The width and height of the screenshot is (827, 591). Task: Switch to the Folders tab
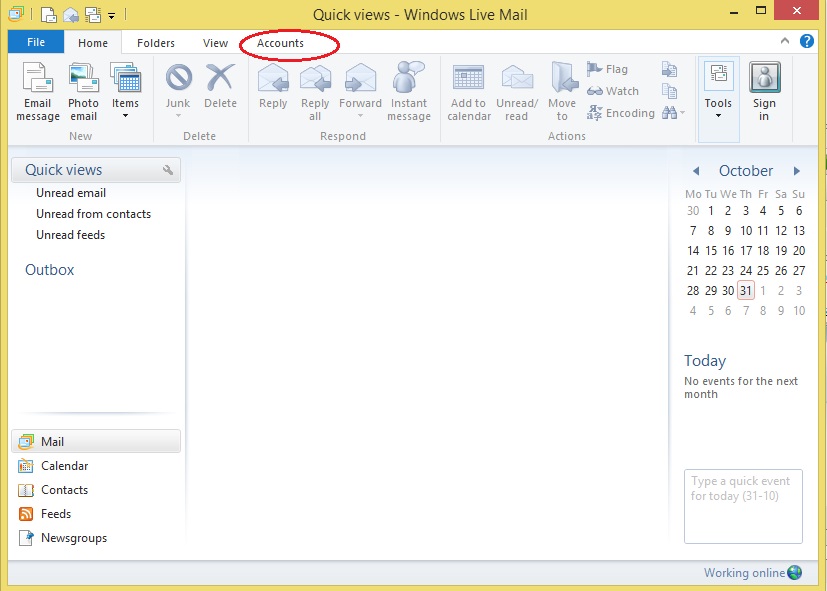click(156, 43)
